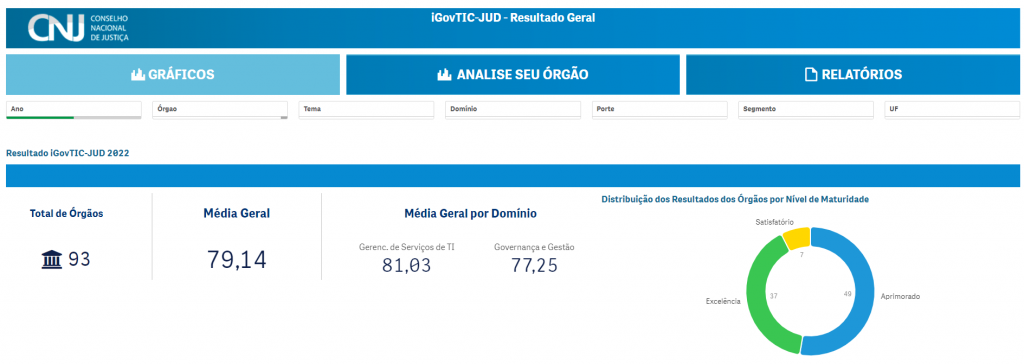The height and width of the screenshot is (364, 1024).
Task: Open the GRÁFICOS tab
Action: click(x=173, y=74)
